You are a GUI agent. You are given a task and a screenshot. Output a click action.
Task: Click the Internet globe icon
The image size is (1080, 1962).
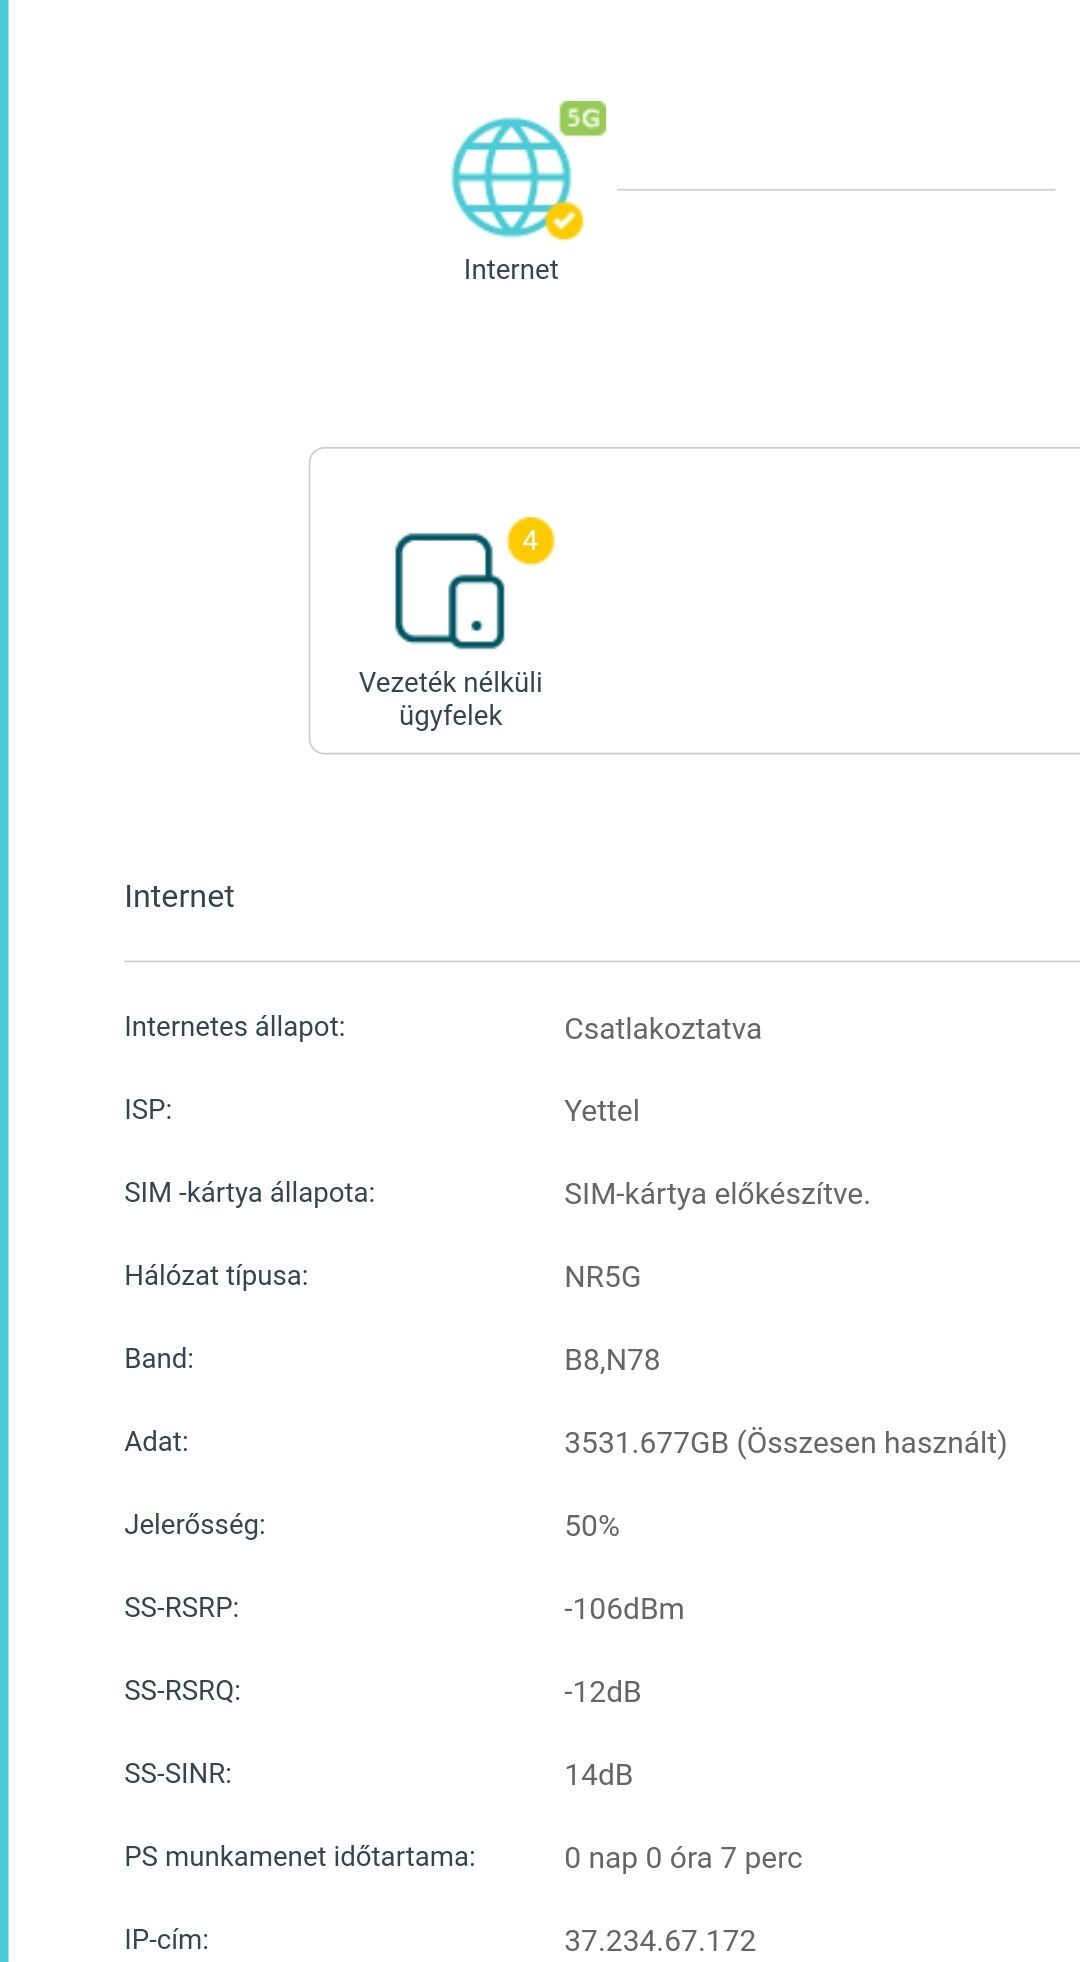pos(510,177)
